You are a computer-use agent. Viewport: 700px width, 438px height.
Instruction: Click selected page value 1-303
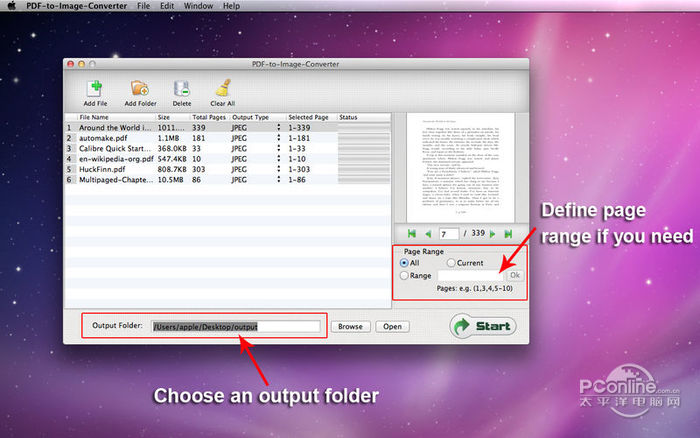coord(299,169)
